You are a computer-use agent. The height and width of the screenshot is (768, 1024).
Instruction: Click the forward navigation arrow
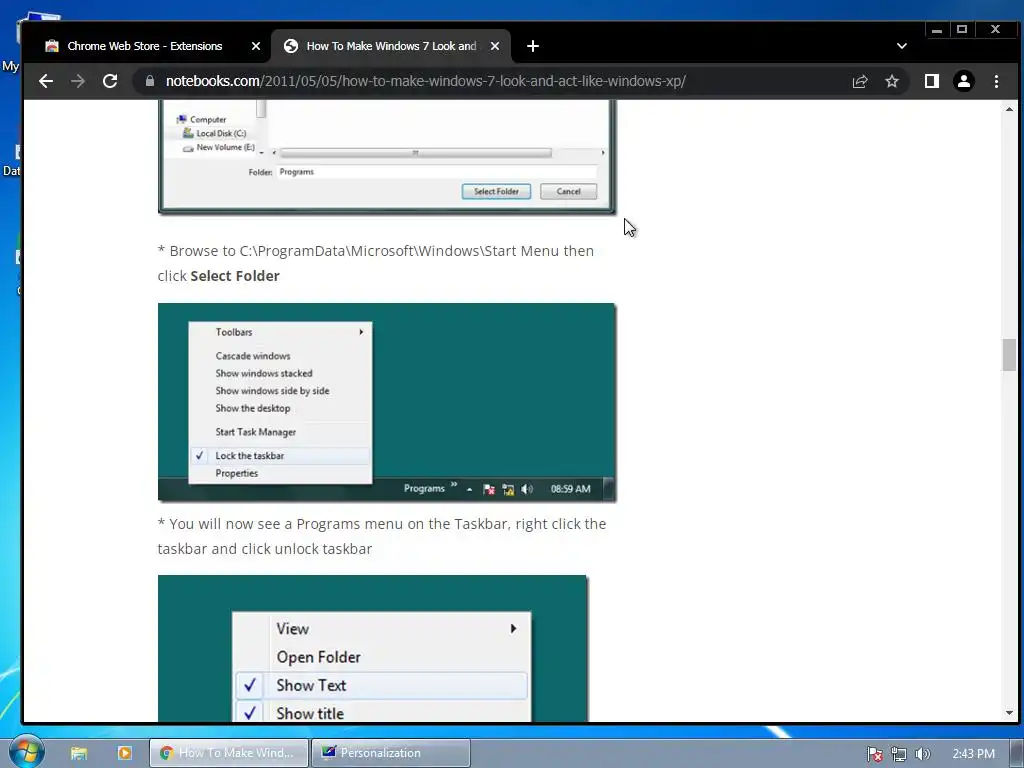[x=78, y=81]
